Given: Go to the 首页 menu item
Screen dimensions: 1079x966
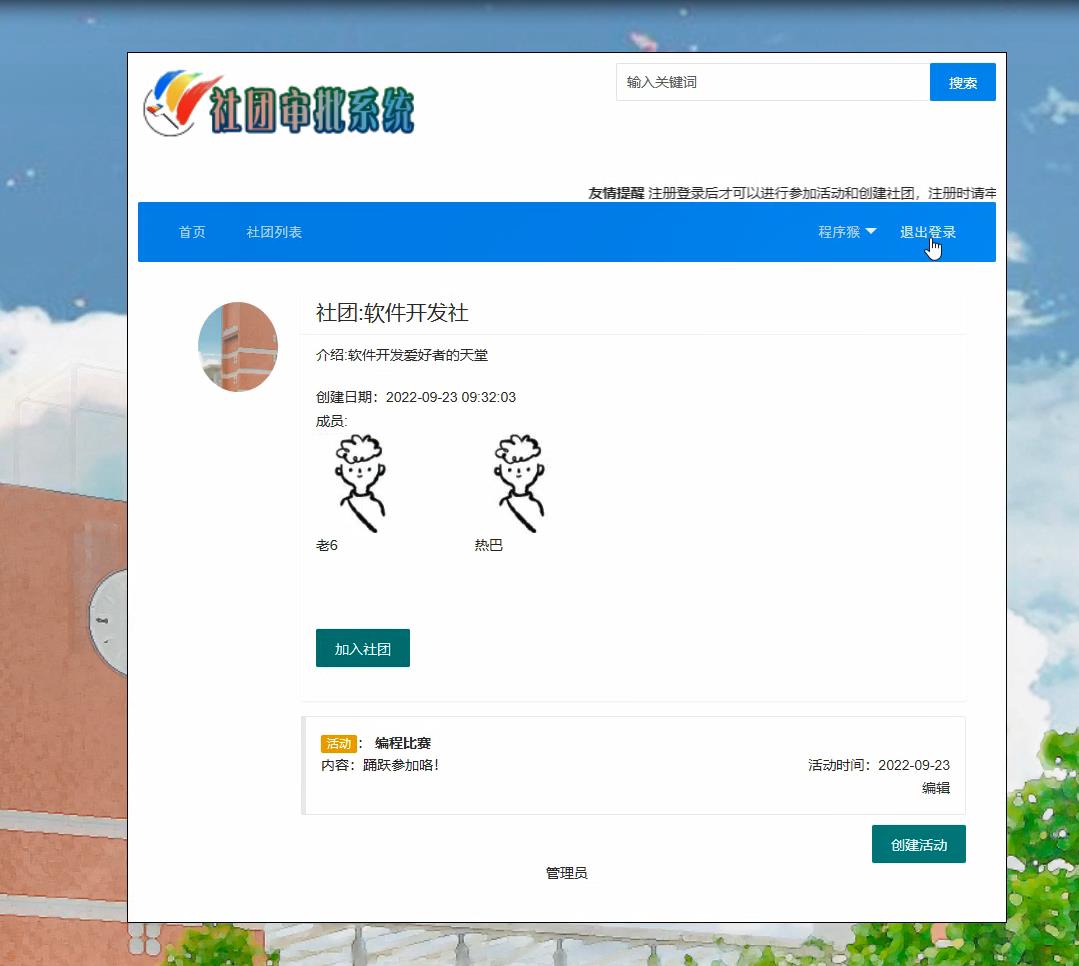Looking at the screenshot, I should [x=192, y=232].
